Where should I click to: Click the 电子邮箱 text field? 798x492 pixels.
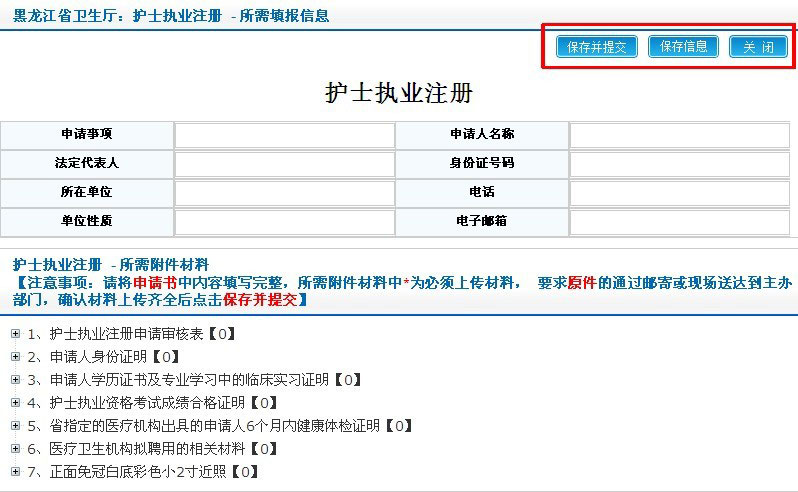pyautogui.click(x=680, y=221)
